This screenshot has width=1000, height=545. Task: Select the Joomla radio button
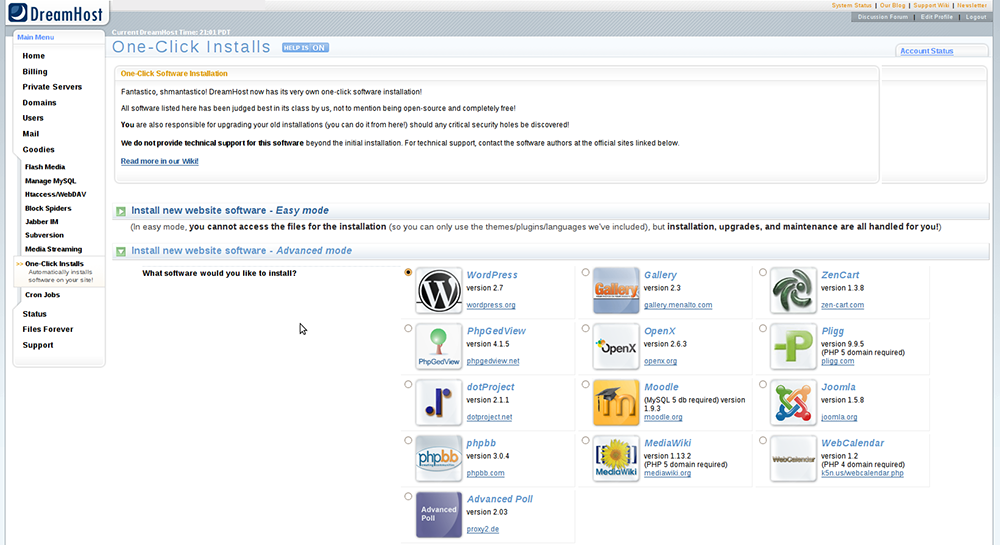763,384
